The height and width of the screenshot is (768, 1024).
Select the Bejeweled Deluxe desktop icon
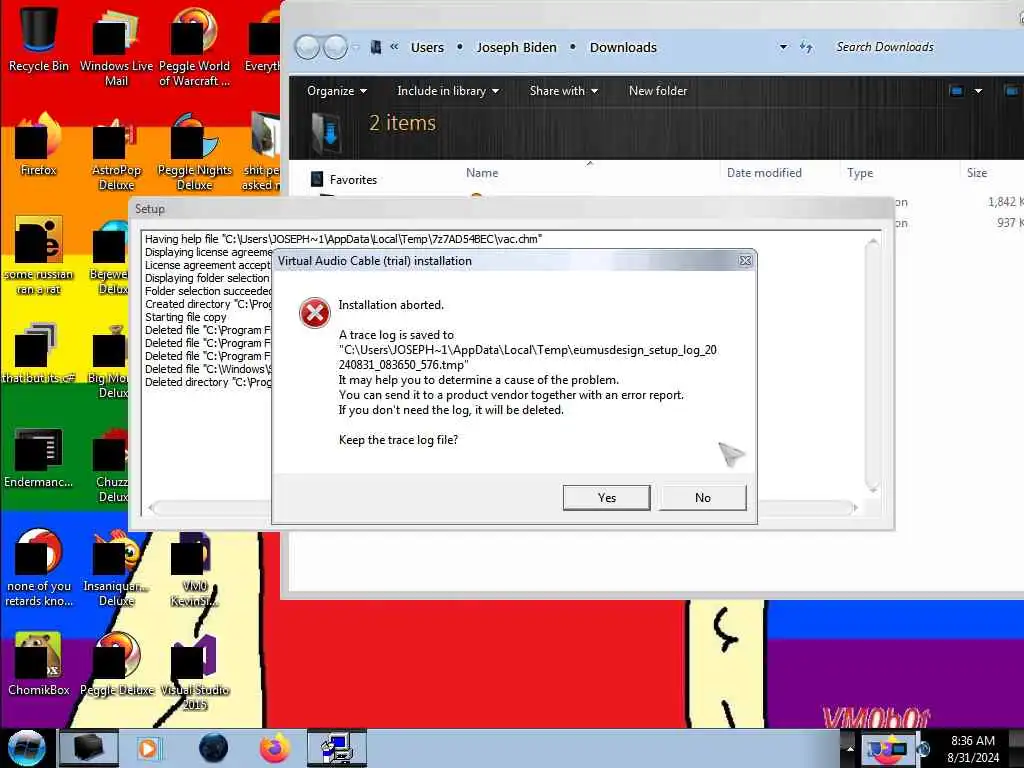click(x=111, y=257)
